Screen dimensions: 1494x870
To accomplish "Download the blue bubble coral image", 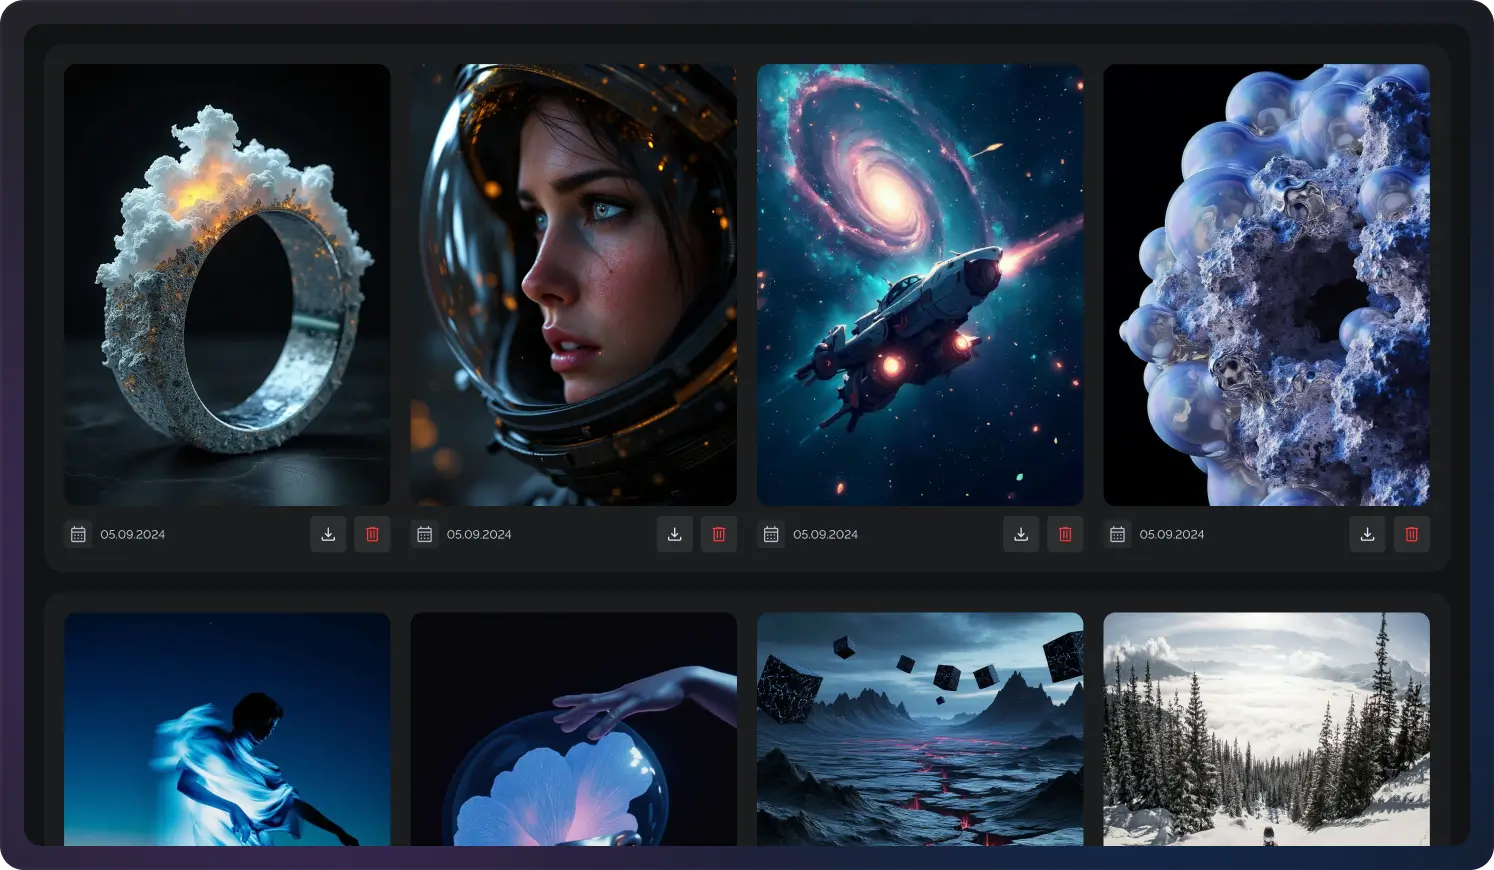I will pos(1367,534).
